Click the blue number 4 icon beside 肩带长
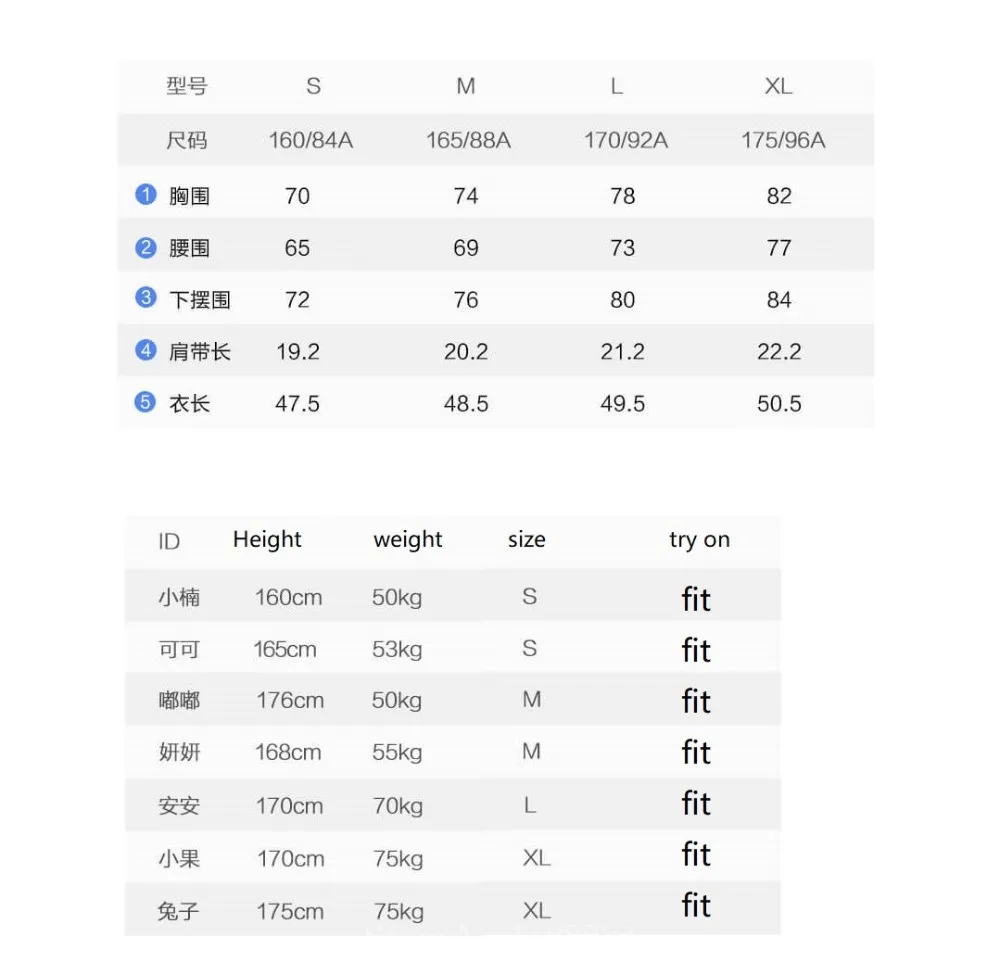Image resolution: width=1000 pixels, height=966 pixels. tap(146, 349)
